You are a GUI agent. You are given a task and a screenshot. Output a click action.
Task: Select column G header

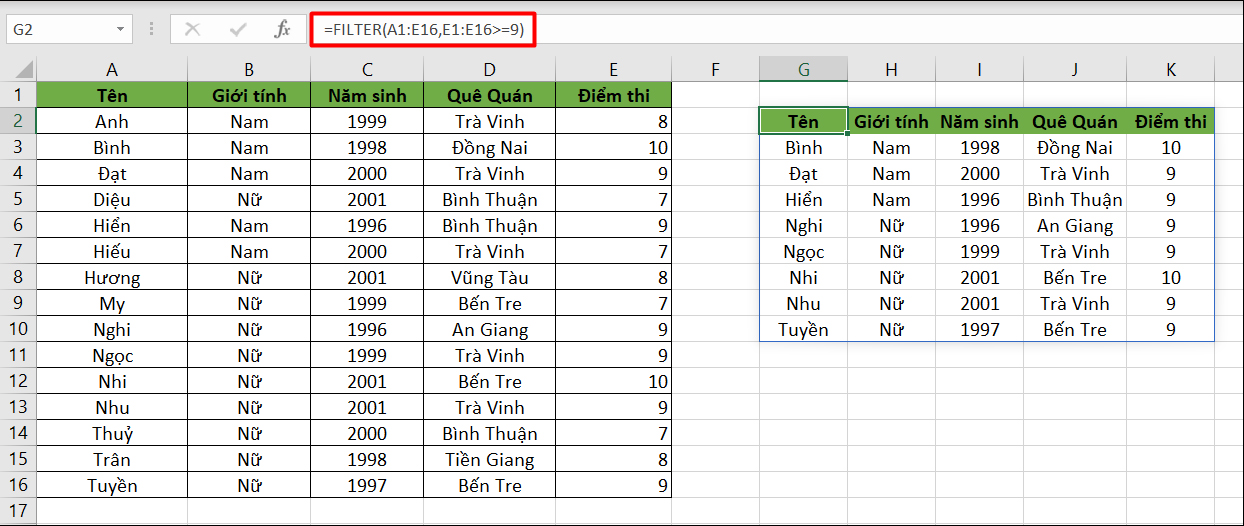[803, 69]
